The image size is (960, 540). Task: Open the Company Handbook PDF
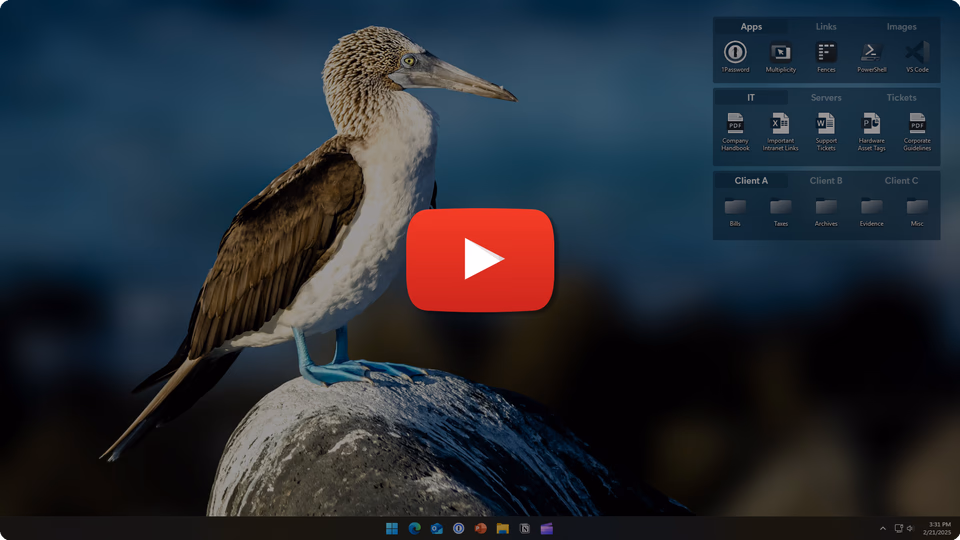[735, 132]
